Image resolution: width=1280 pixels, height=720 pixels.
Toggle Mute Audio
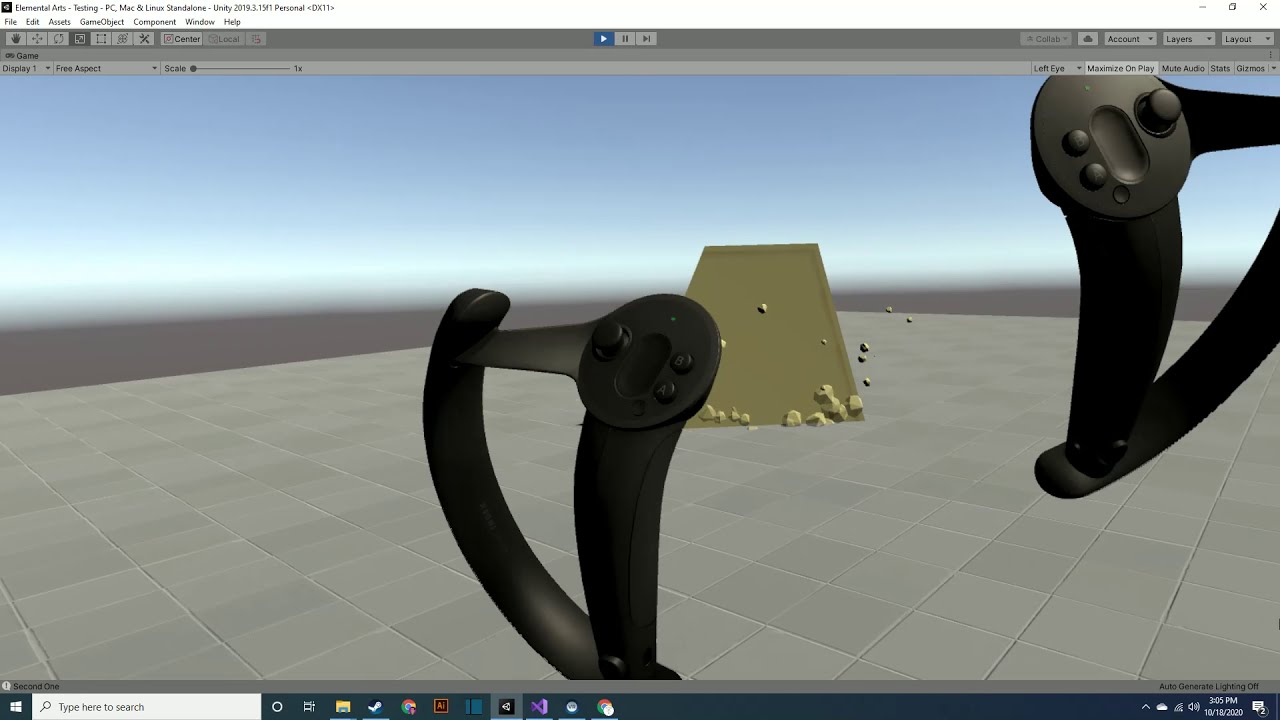point(1183,68)
